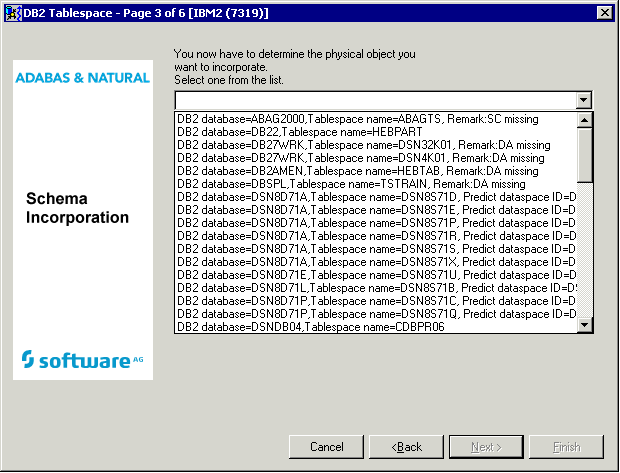Pick the DB2AMEN tablespace HEBTAB entry
620x473 pixels.
tap(351, 171)
